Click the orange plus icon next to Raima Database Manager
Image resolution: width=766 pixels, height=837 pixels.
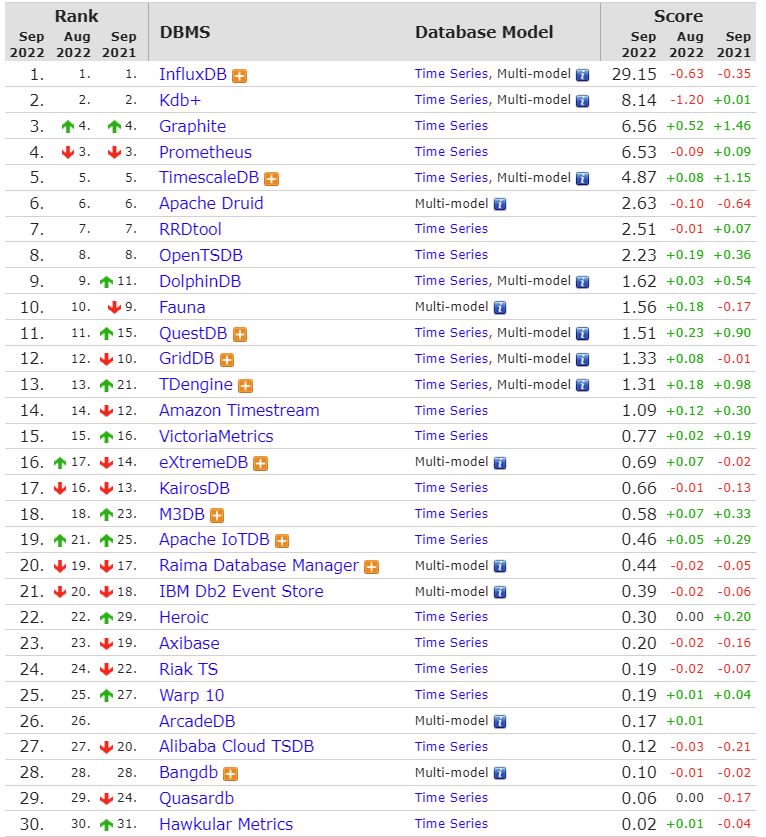tap(372, 567)
